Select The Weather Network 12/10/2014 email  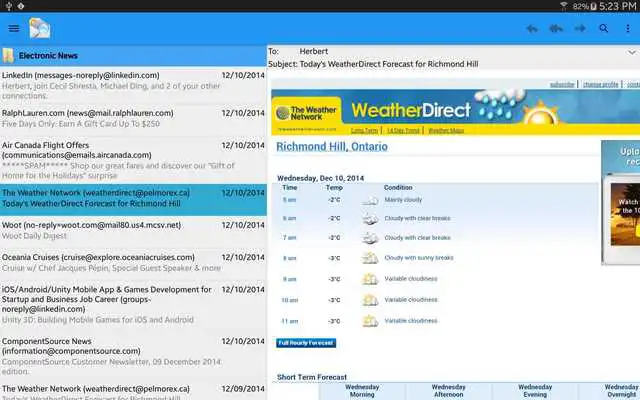(x=133, y=199)
